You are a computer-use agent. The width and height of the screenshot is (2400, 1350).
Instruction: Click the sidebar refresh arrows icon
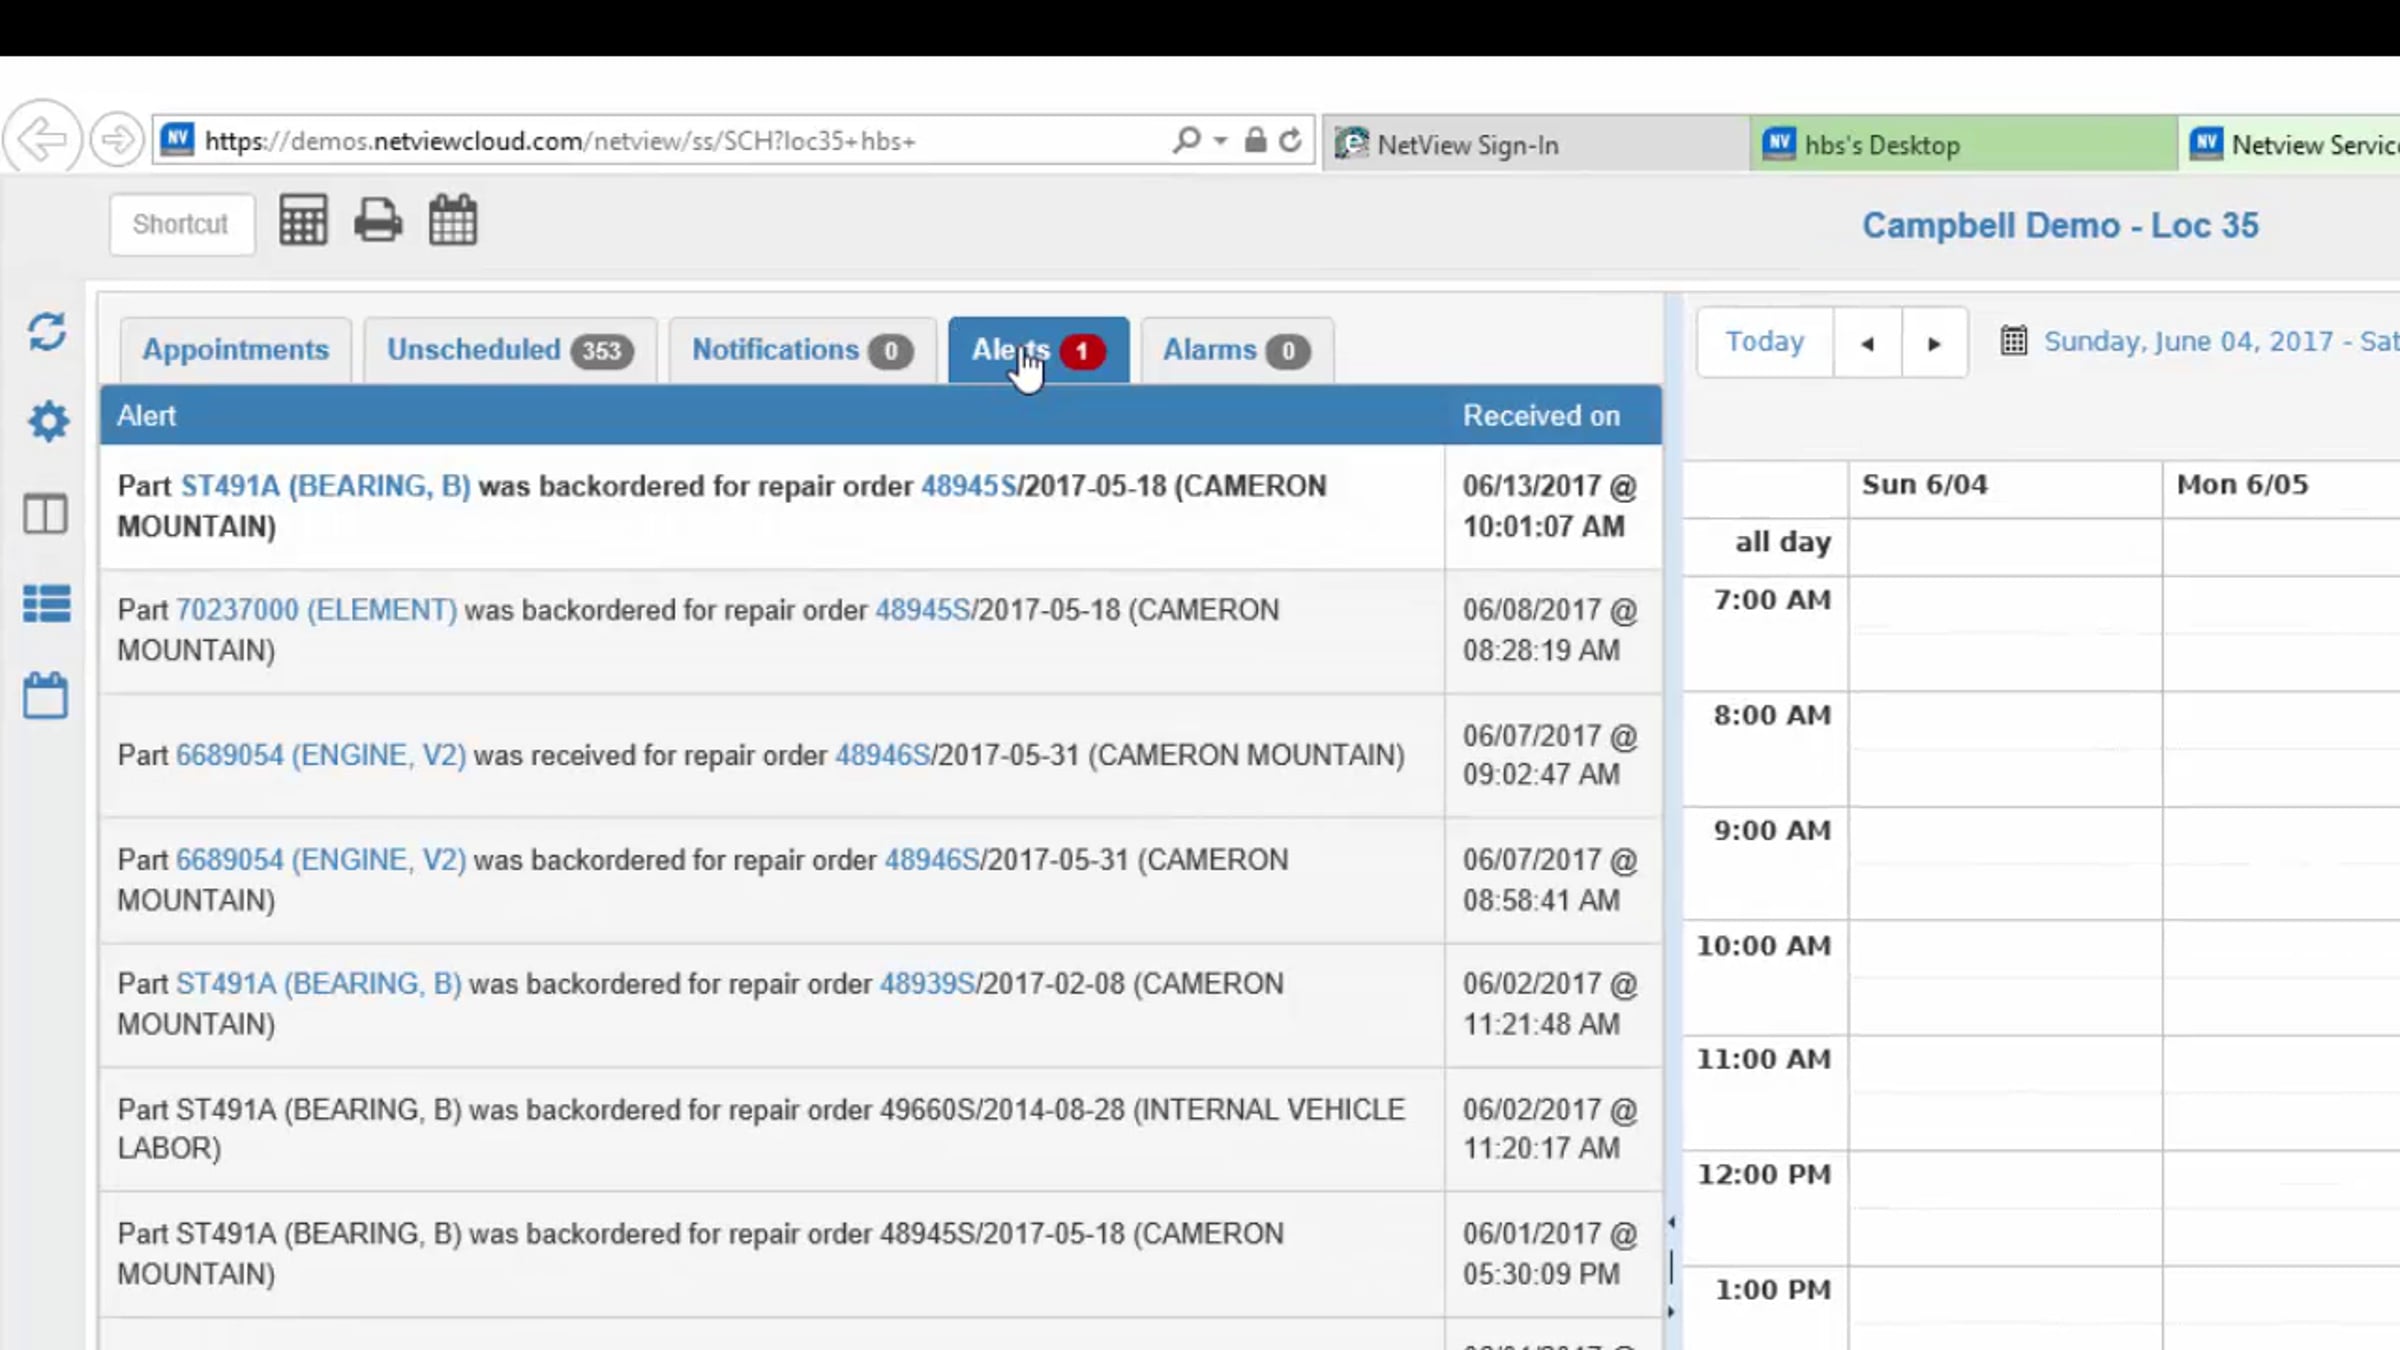pos(47,332)
